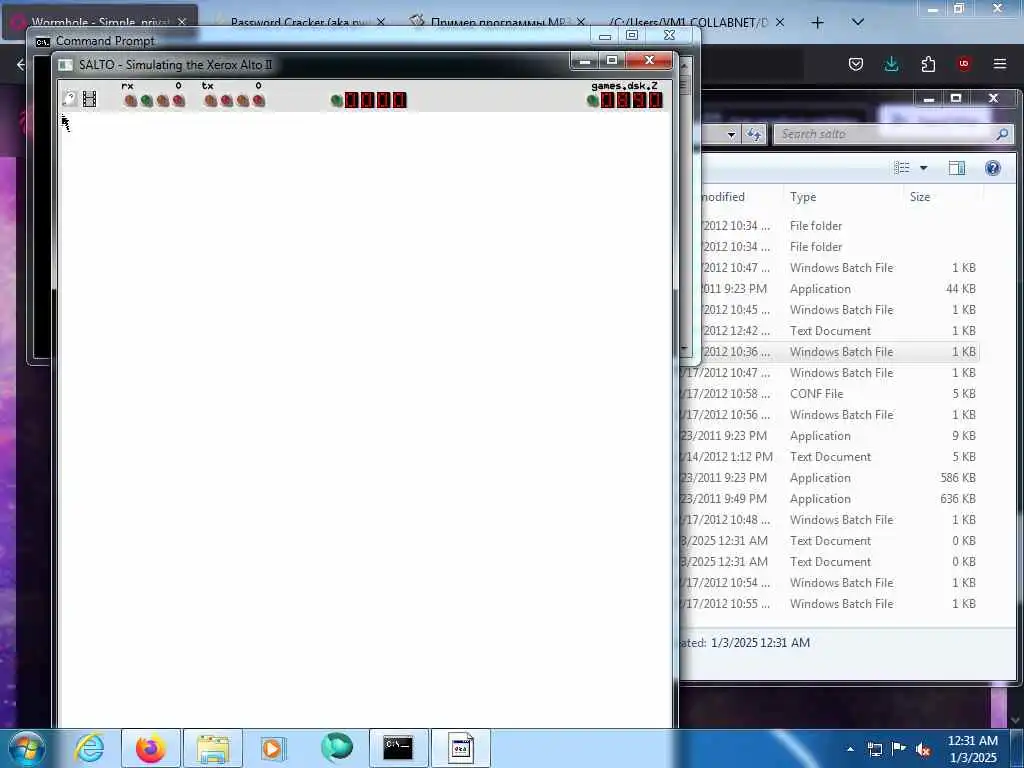Click the first tx LED indicator
The width and height of the screenshot is (1024, 768).
point(210,101)
